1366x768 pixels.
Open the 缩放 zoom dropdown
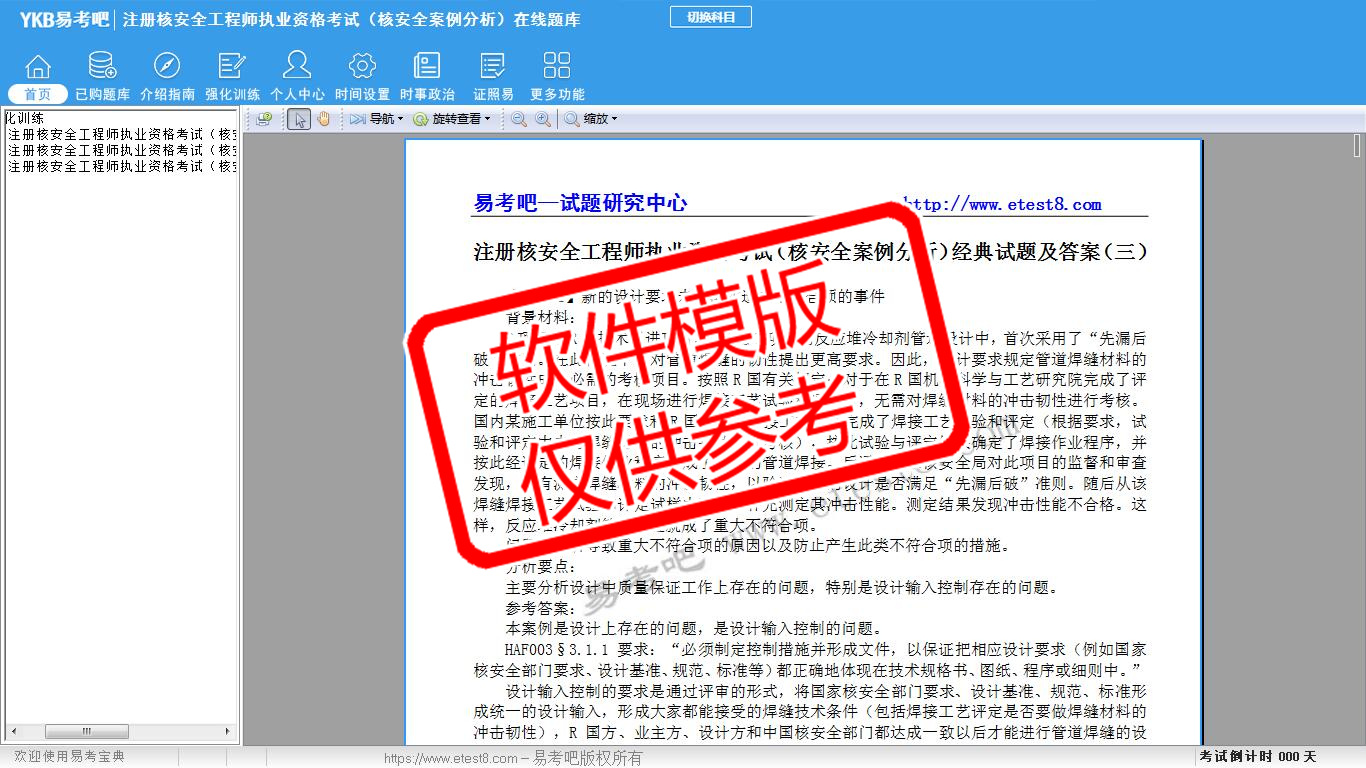point(591,119)
